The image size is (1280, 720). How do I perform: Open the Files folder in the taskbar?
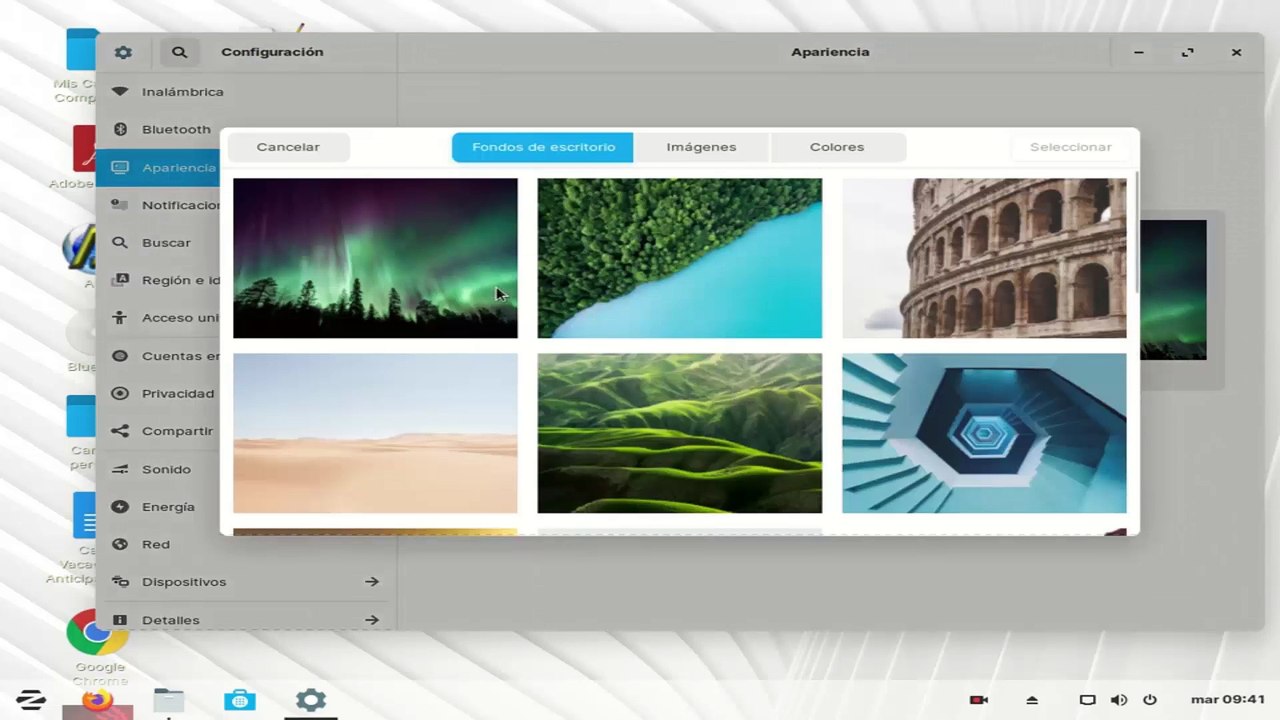coord(169,700)
